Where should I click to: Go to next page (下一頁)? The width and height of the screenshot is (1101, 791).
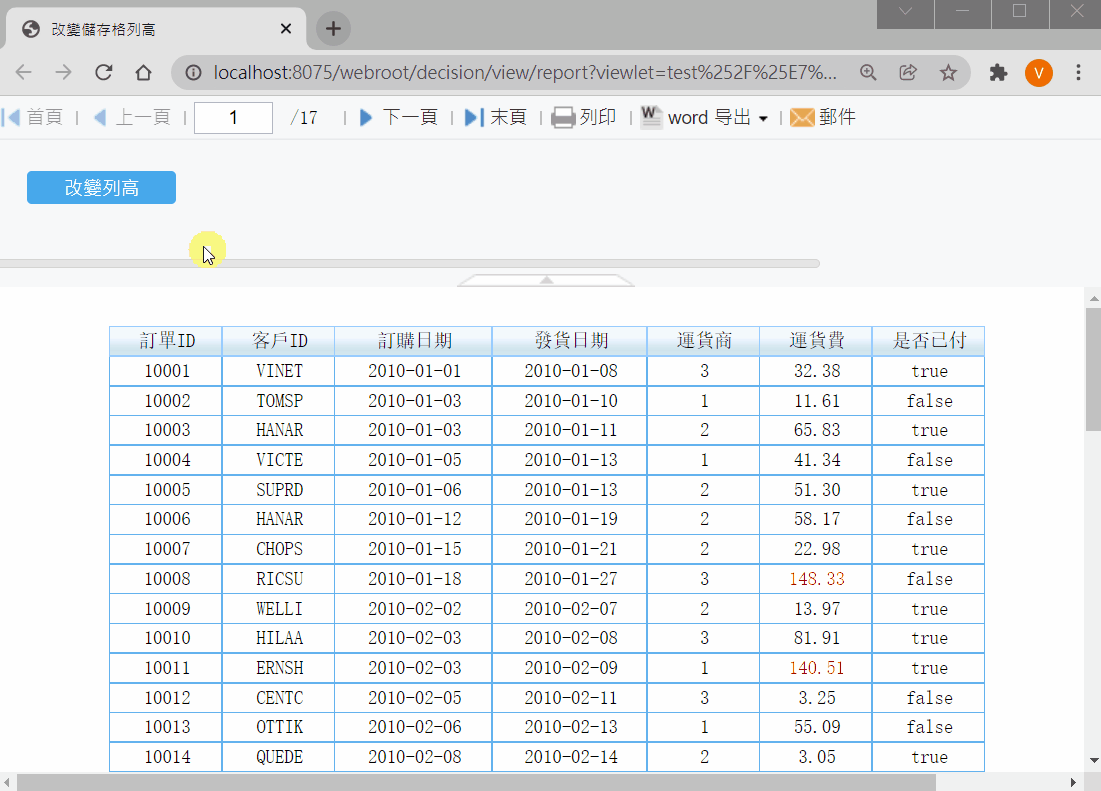(366, 117)
